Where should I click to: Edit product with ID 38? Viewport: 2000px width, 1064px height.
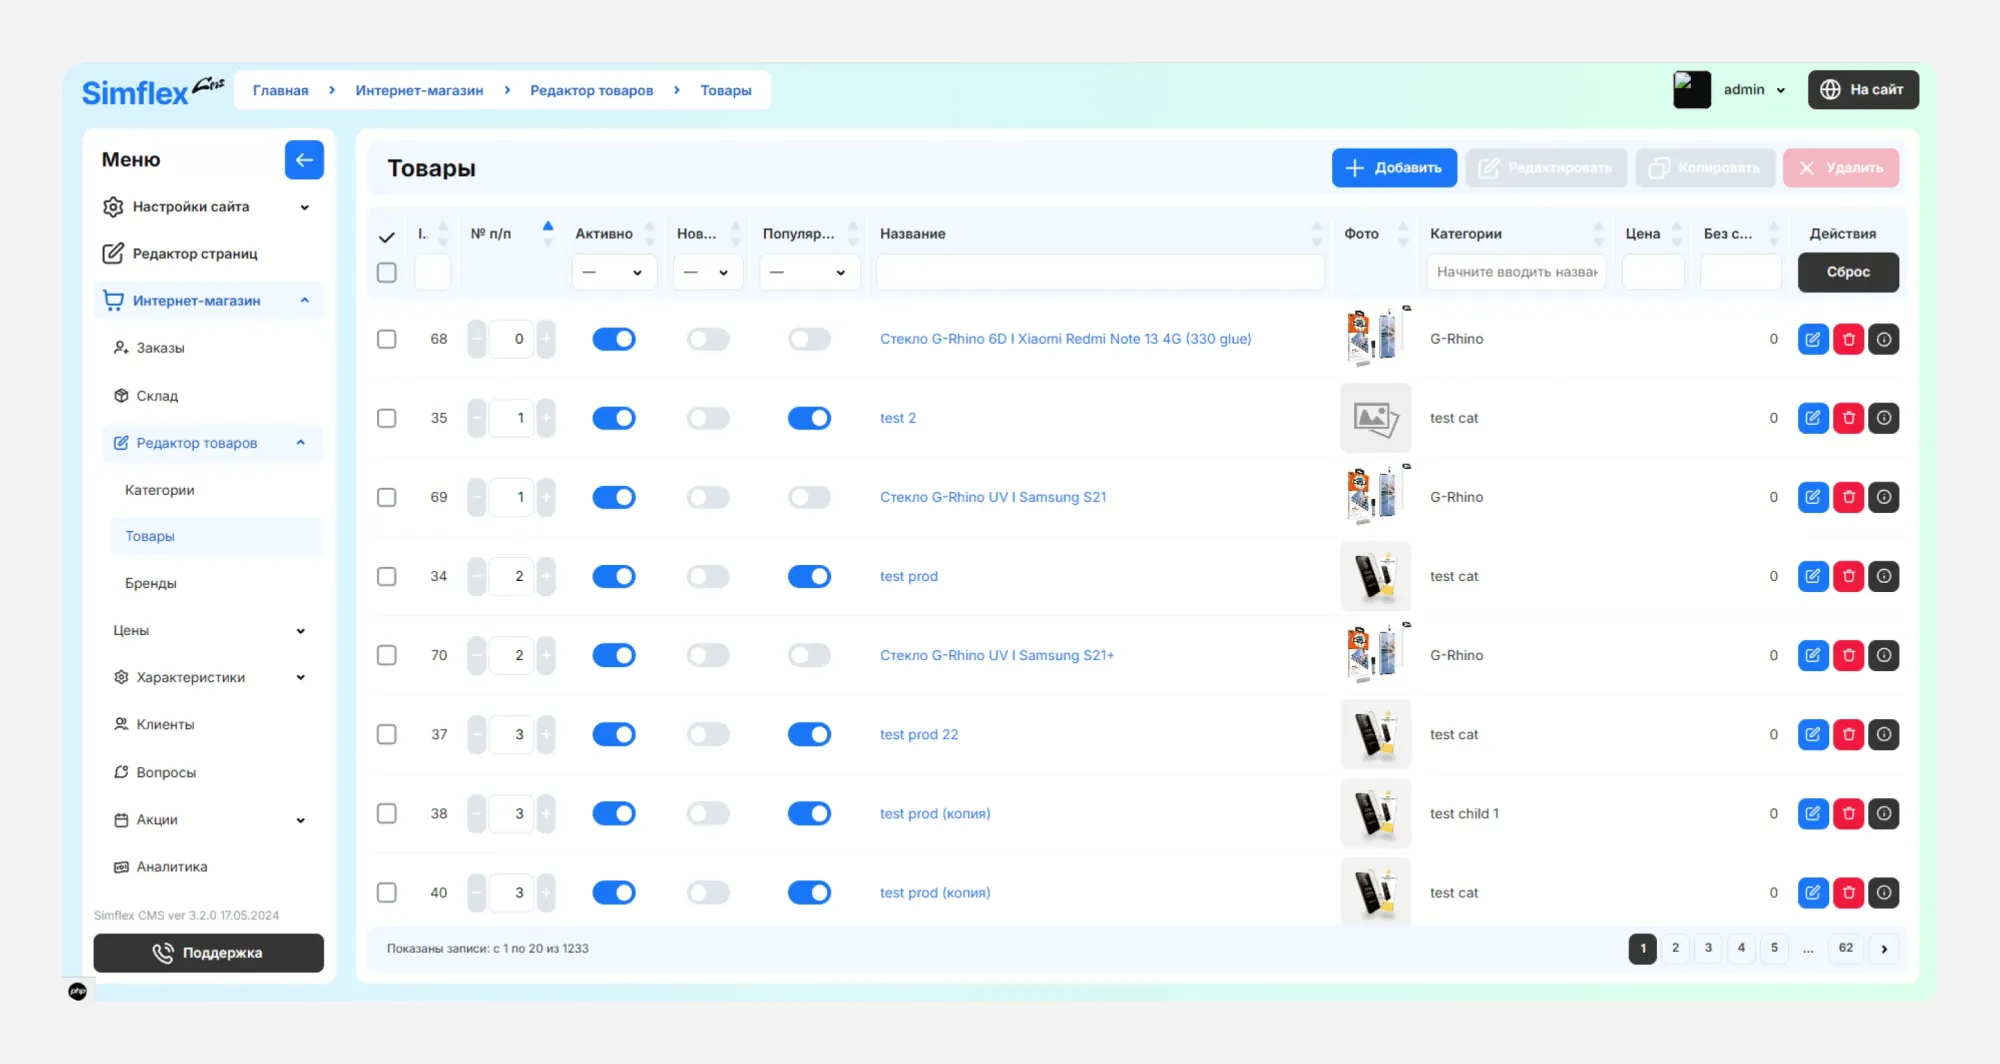tap(1813, 813)
